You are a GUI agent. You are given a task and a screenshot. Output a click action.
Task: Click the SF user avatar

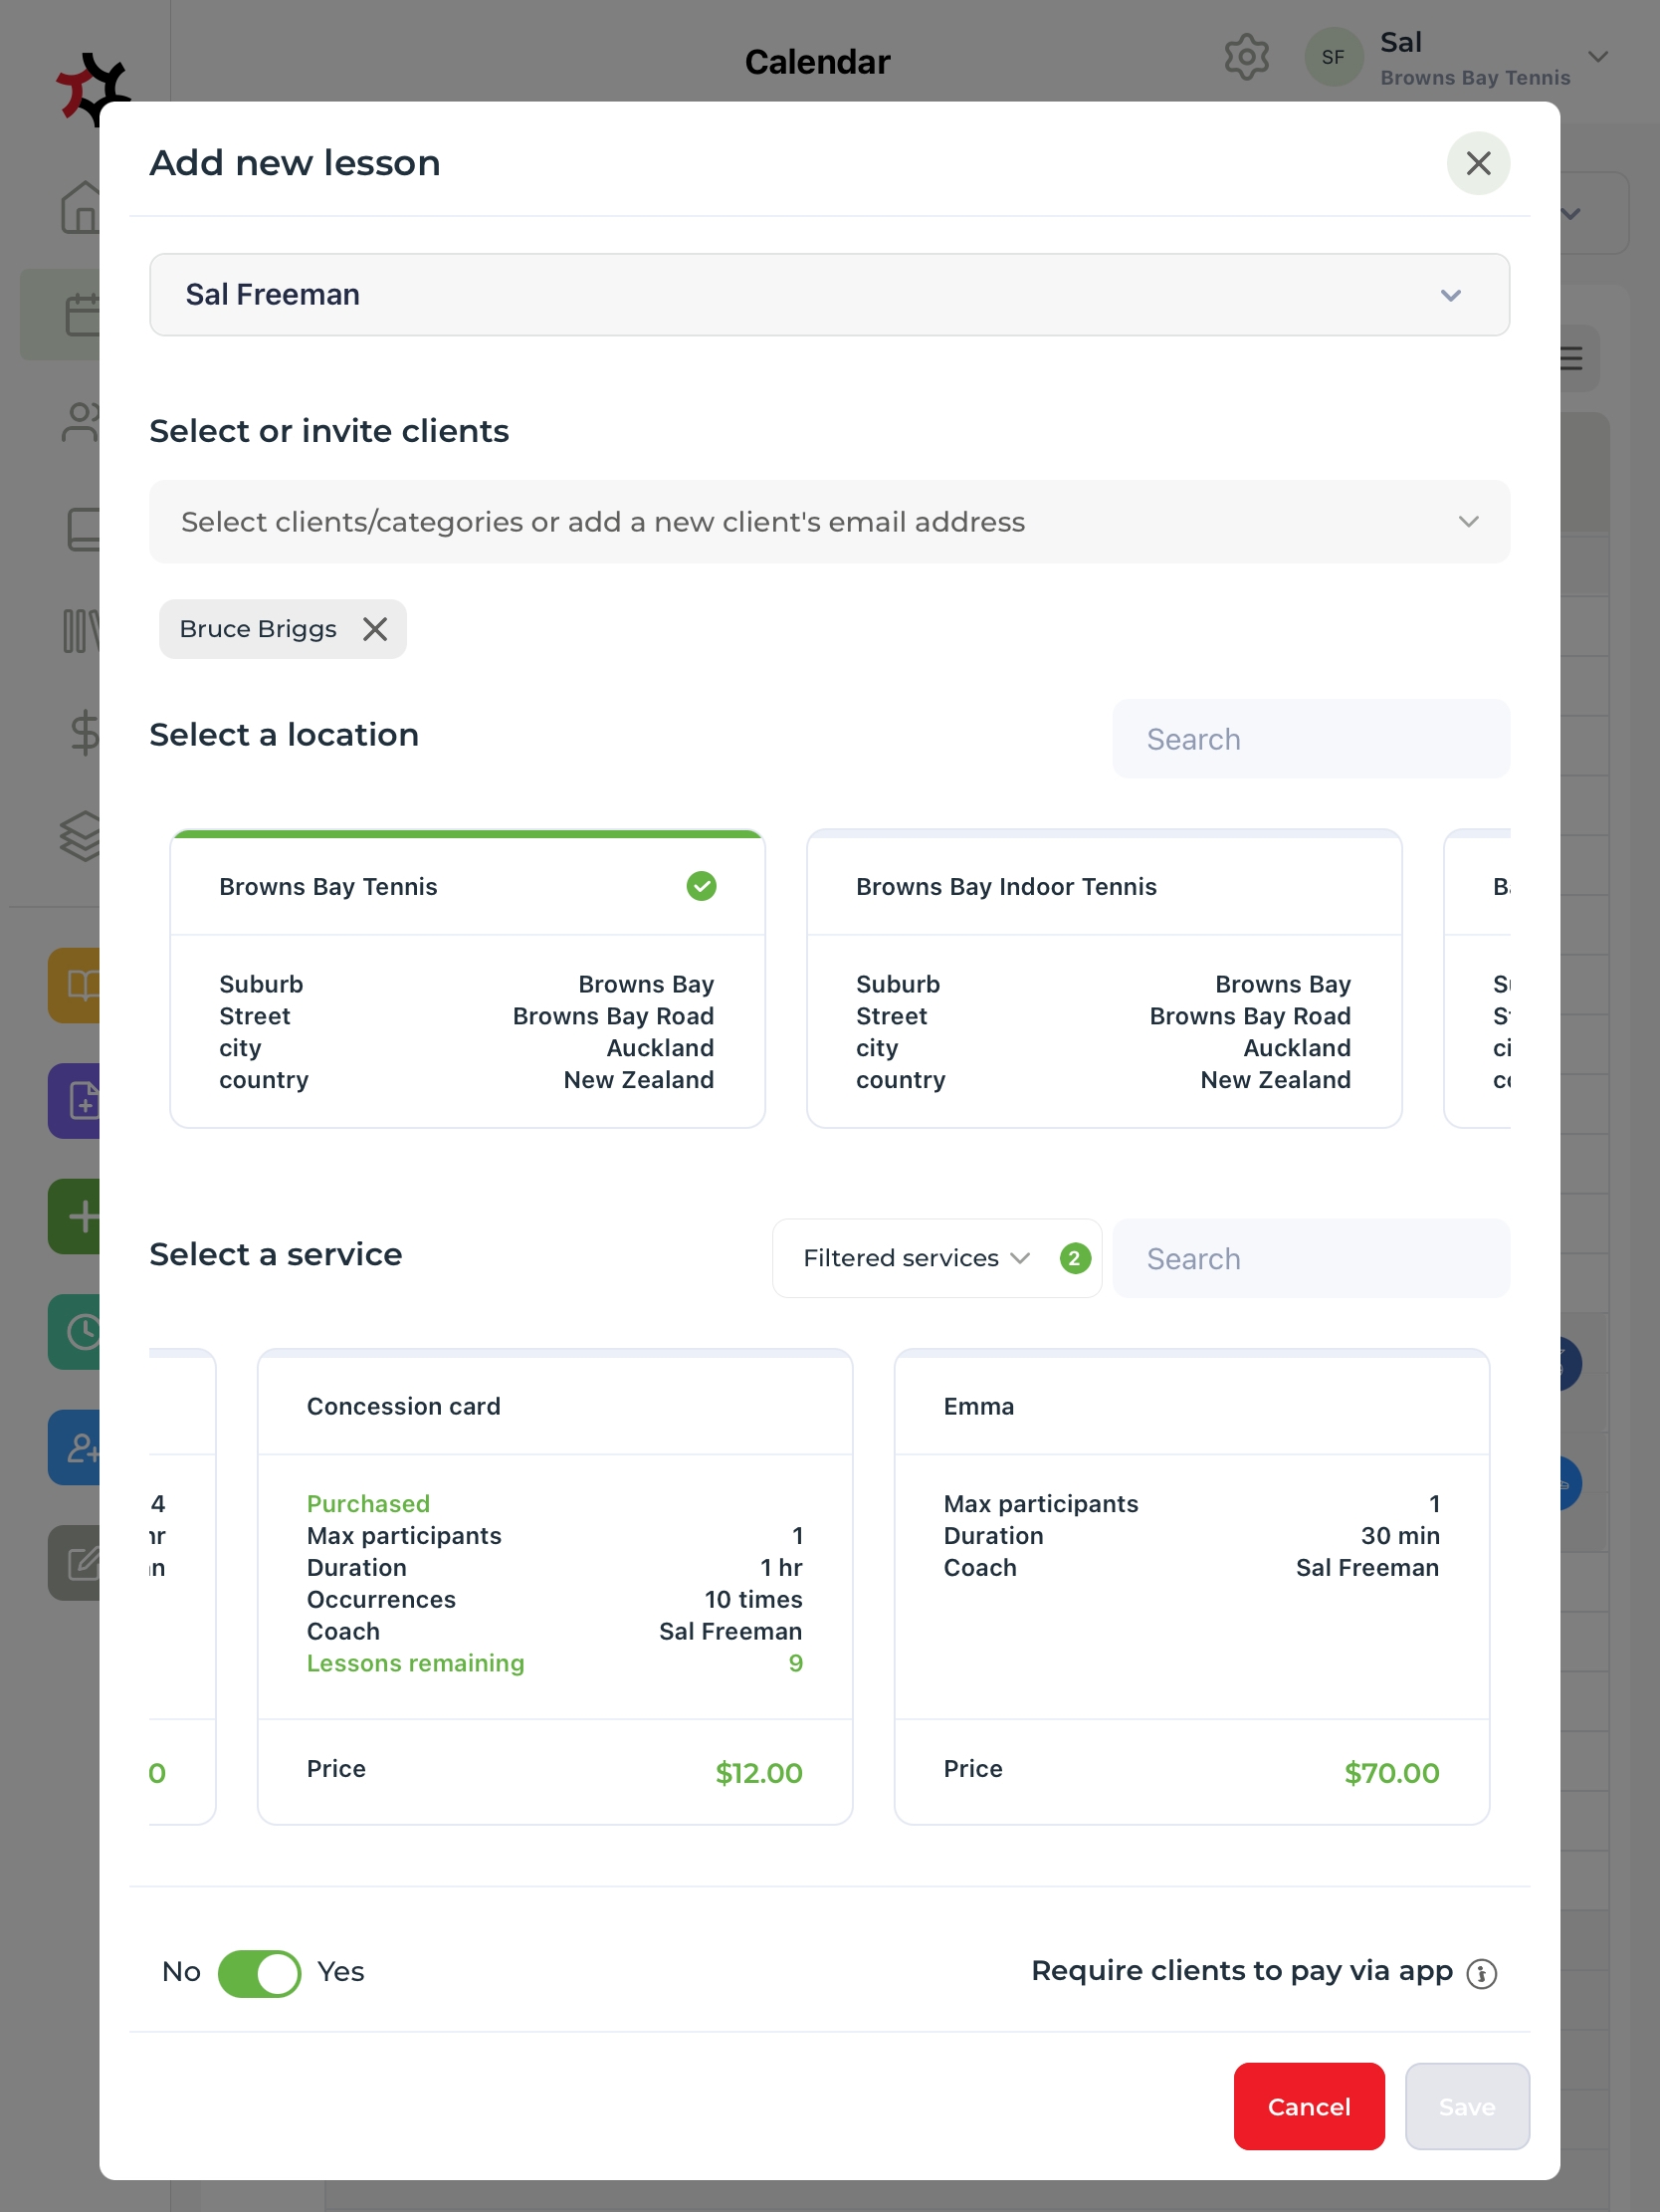click(x=1333, y=57)
